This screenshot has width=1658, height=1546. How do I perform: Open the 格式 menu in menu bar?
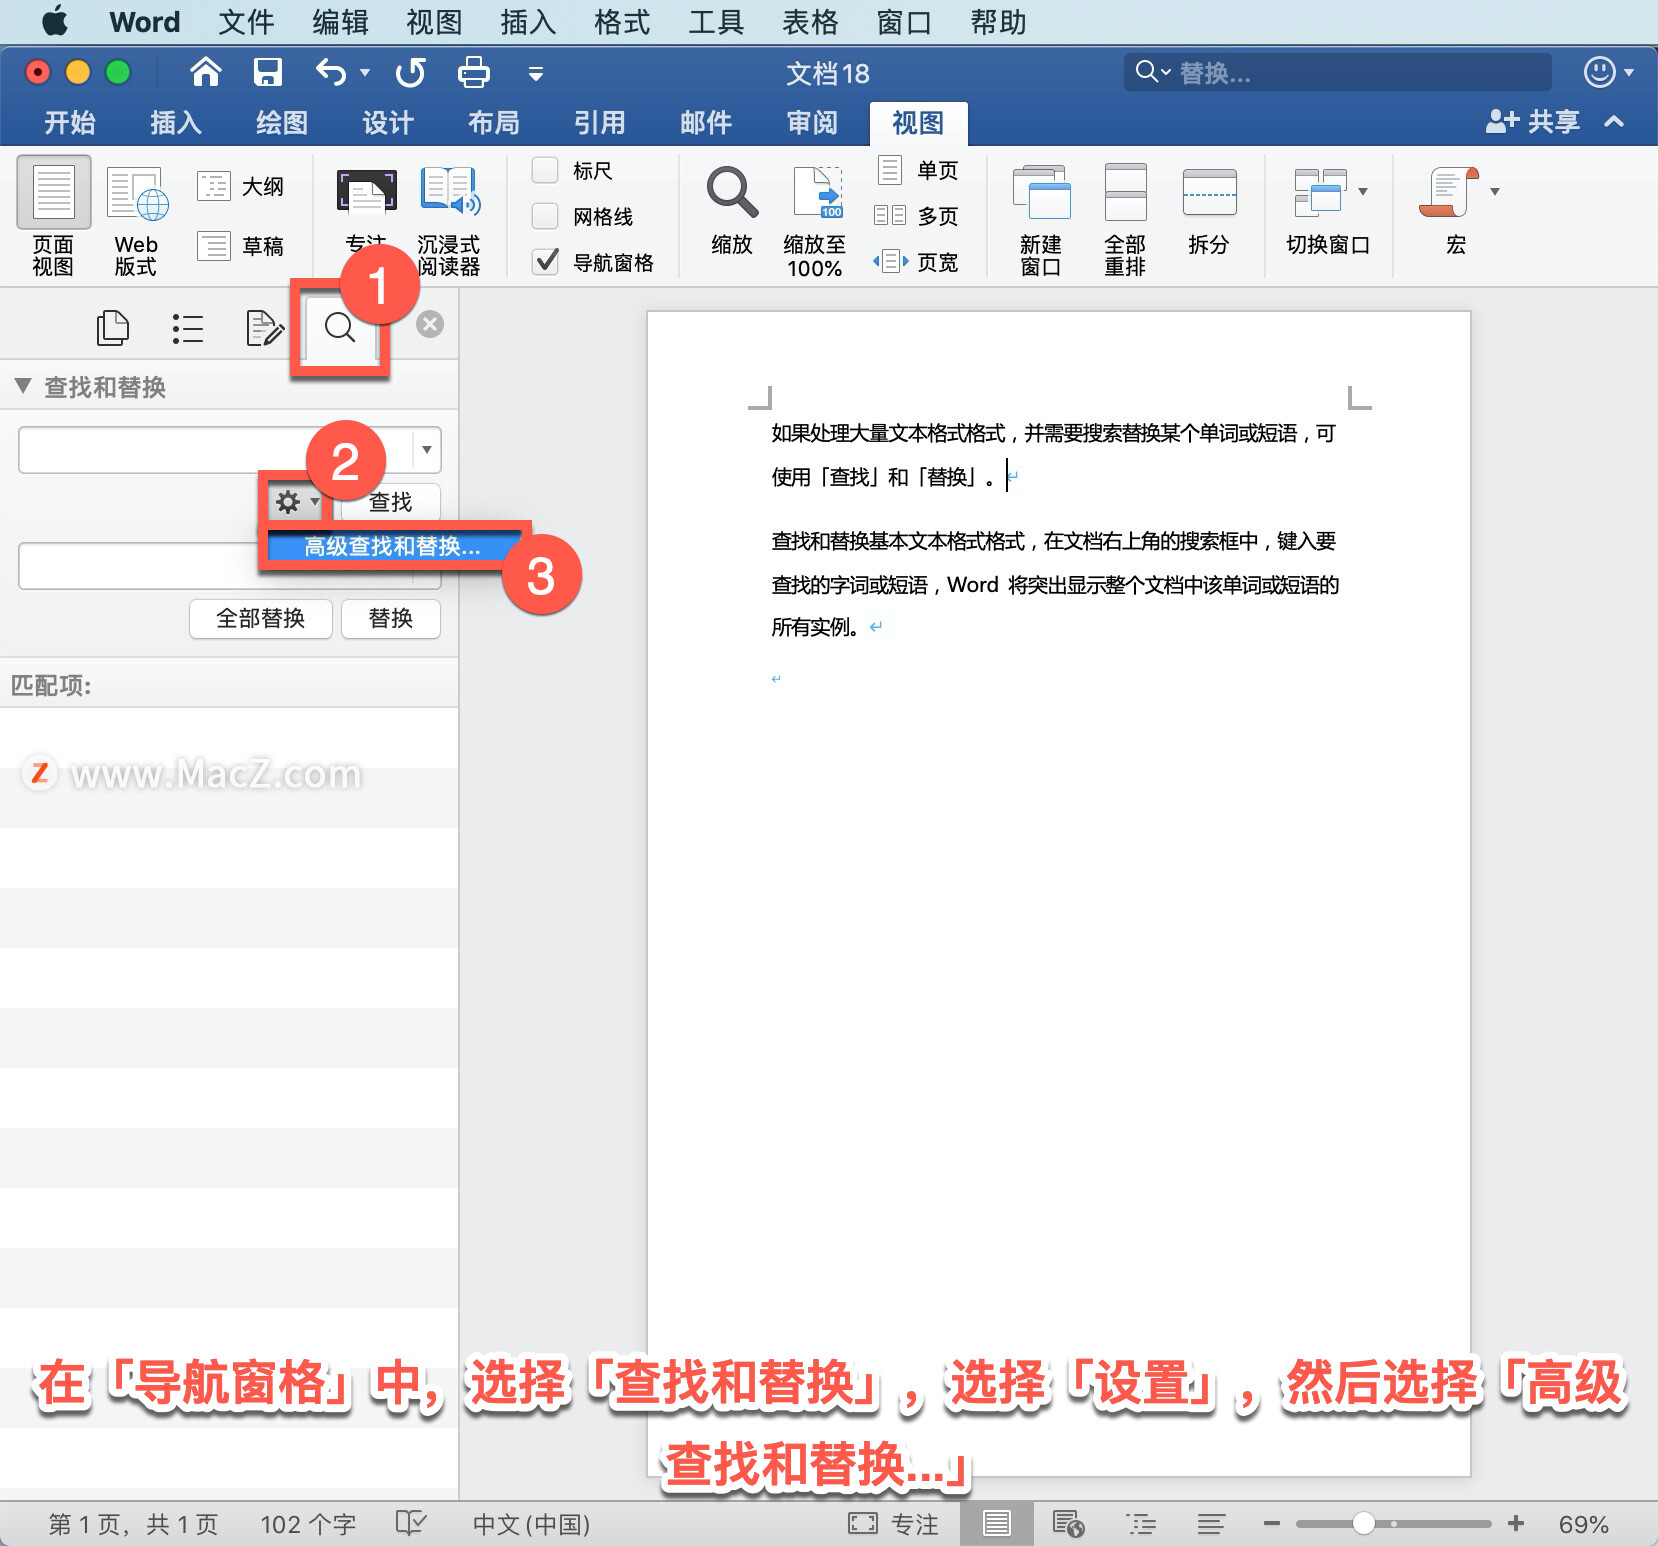click(x=622, y=22)
